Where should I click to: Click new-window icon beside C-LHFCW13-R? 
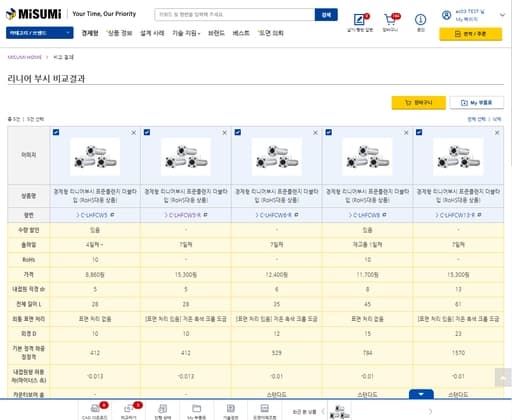tap(479, 215)
